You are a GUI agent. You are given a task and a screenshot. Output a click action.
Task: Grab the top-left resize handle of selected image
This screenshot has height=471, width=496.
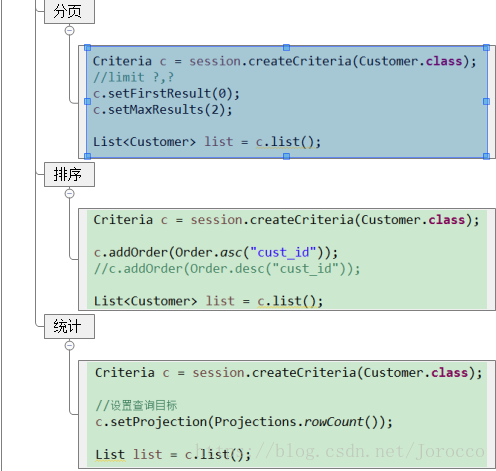point(88,48)
